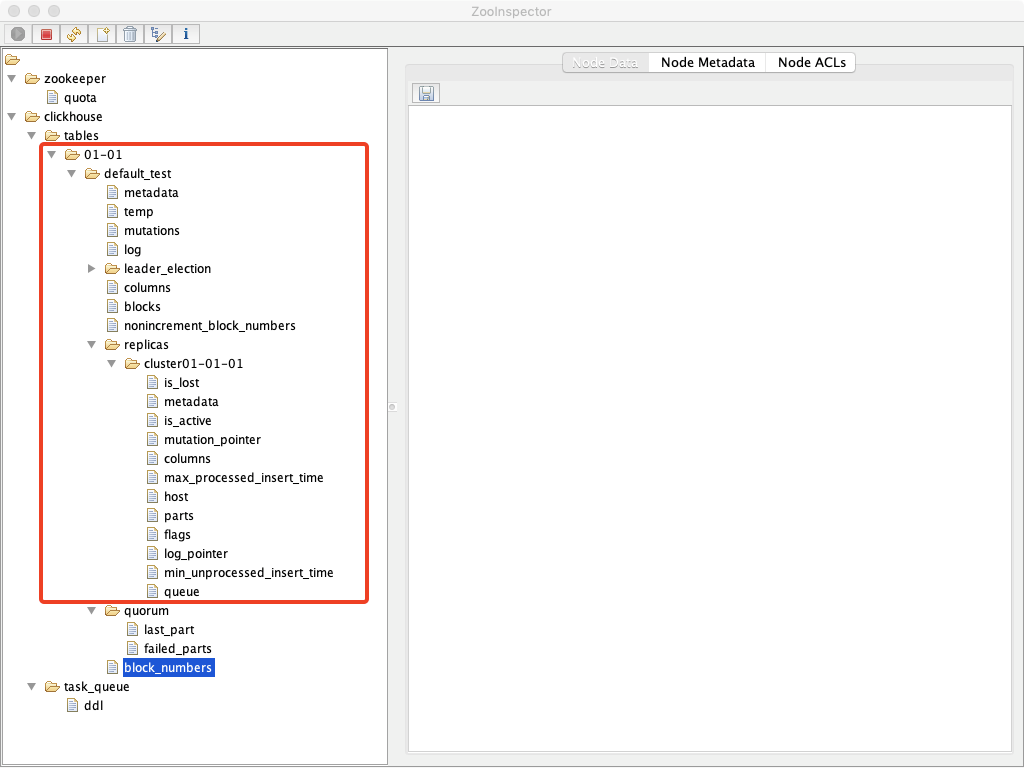Click the leader_election folder icon

coord(112,268)
